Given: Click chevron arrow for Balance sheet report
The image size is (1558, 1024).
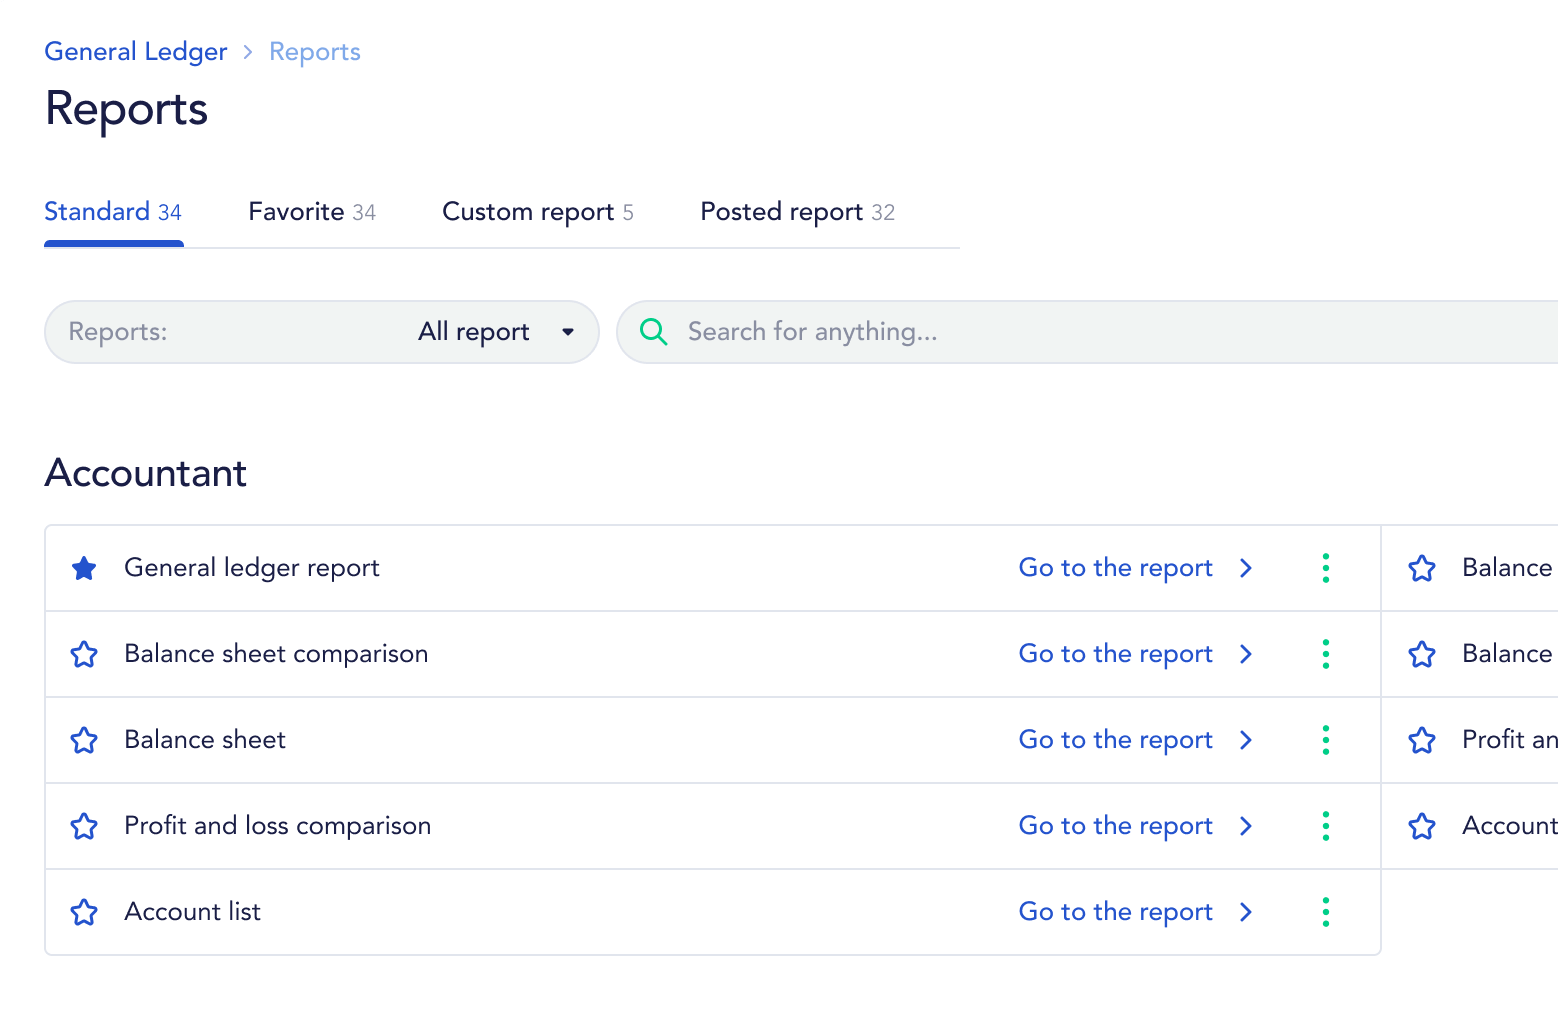Looking at the screenshot, I should pos(1246,740).
